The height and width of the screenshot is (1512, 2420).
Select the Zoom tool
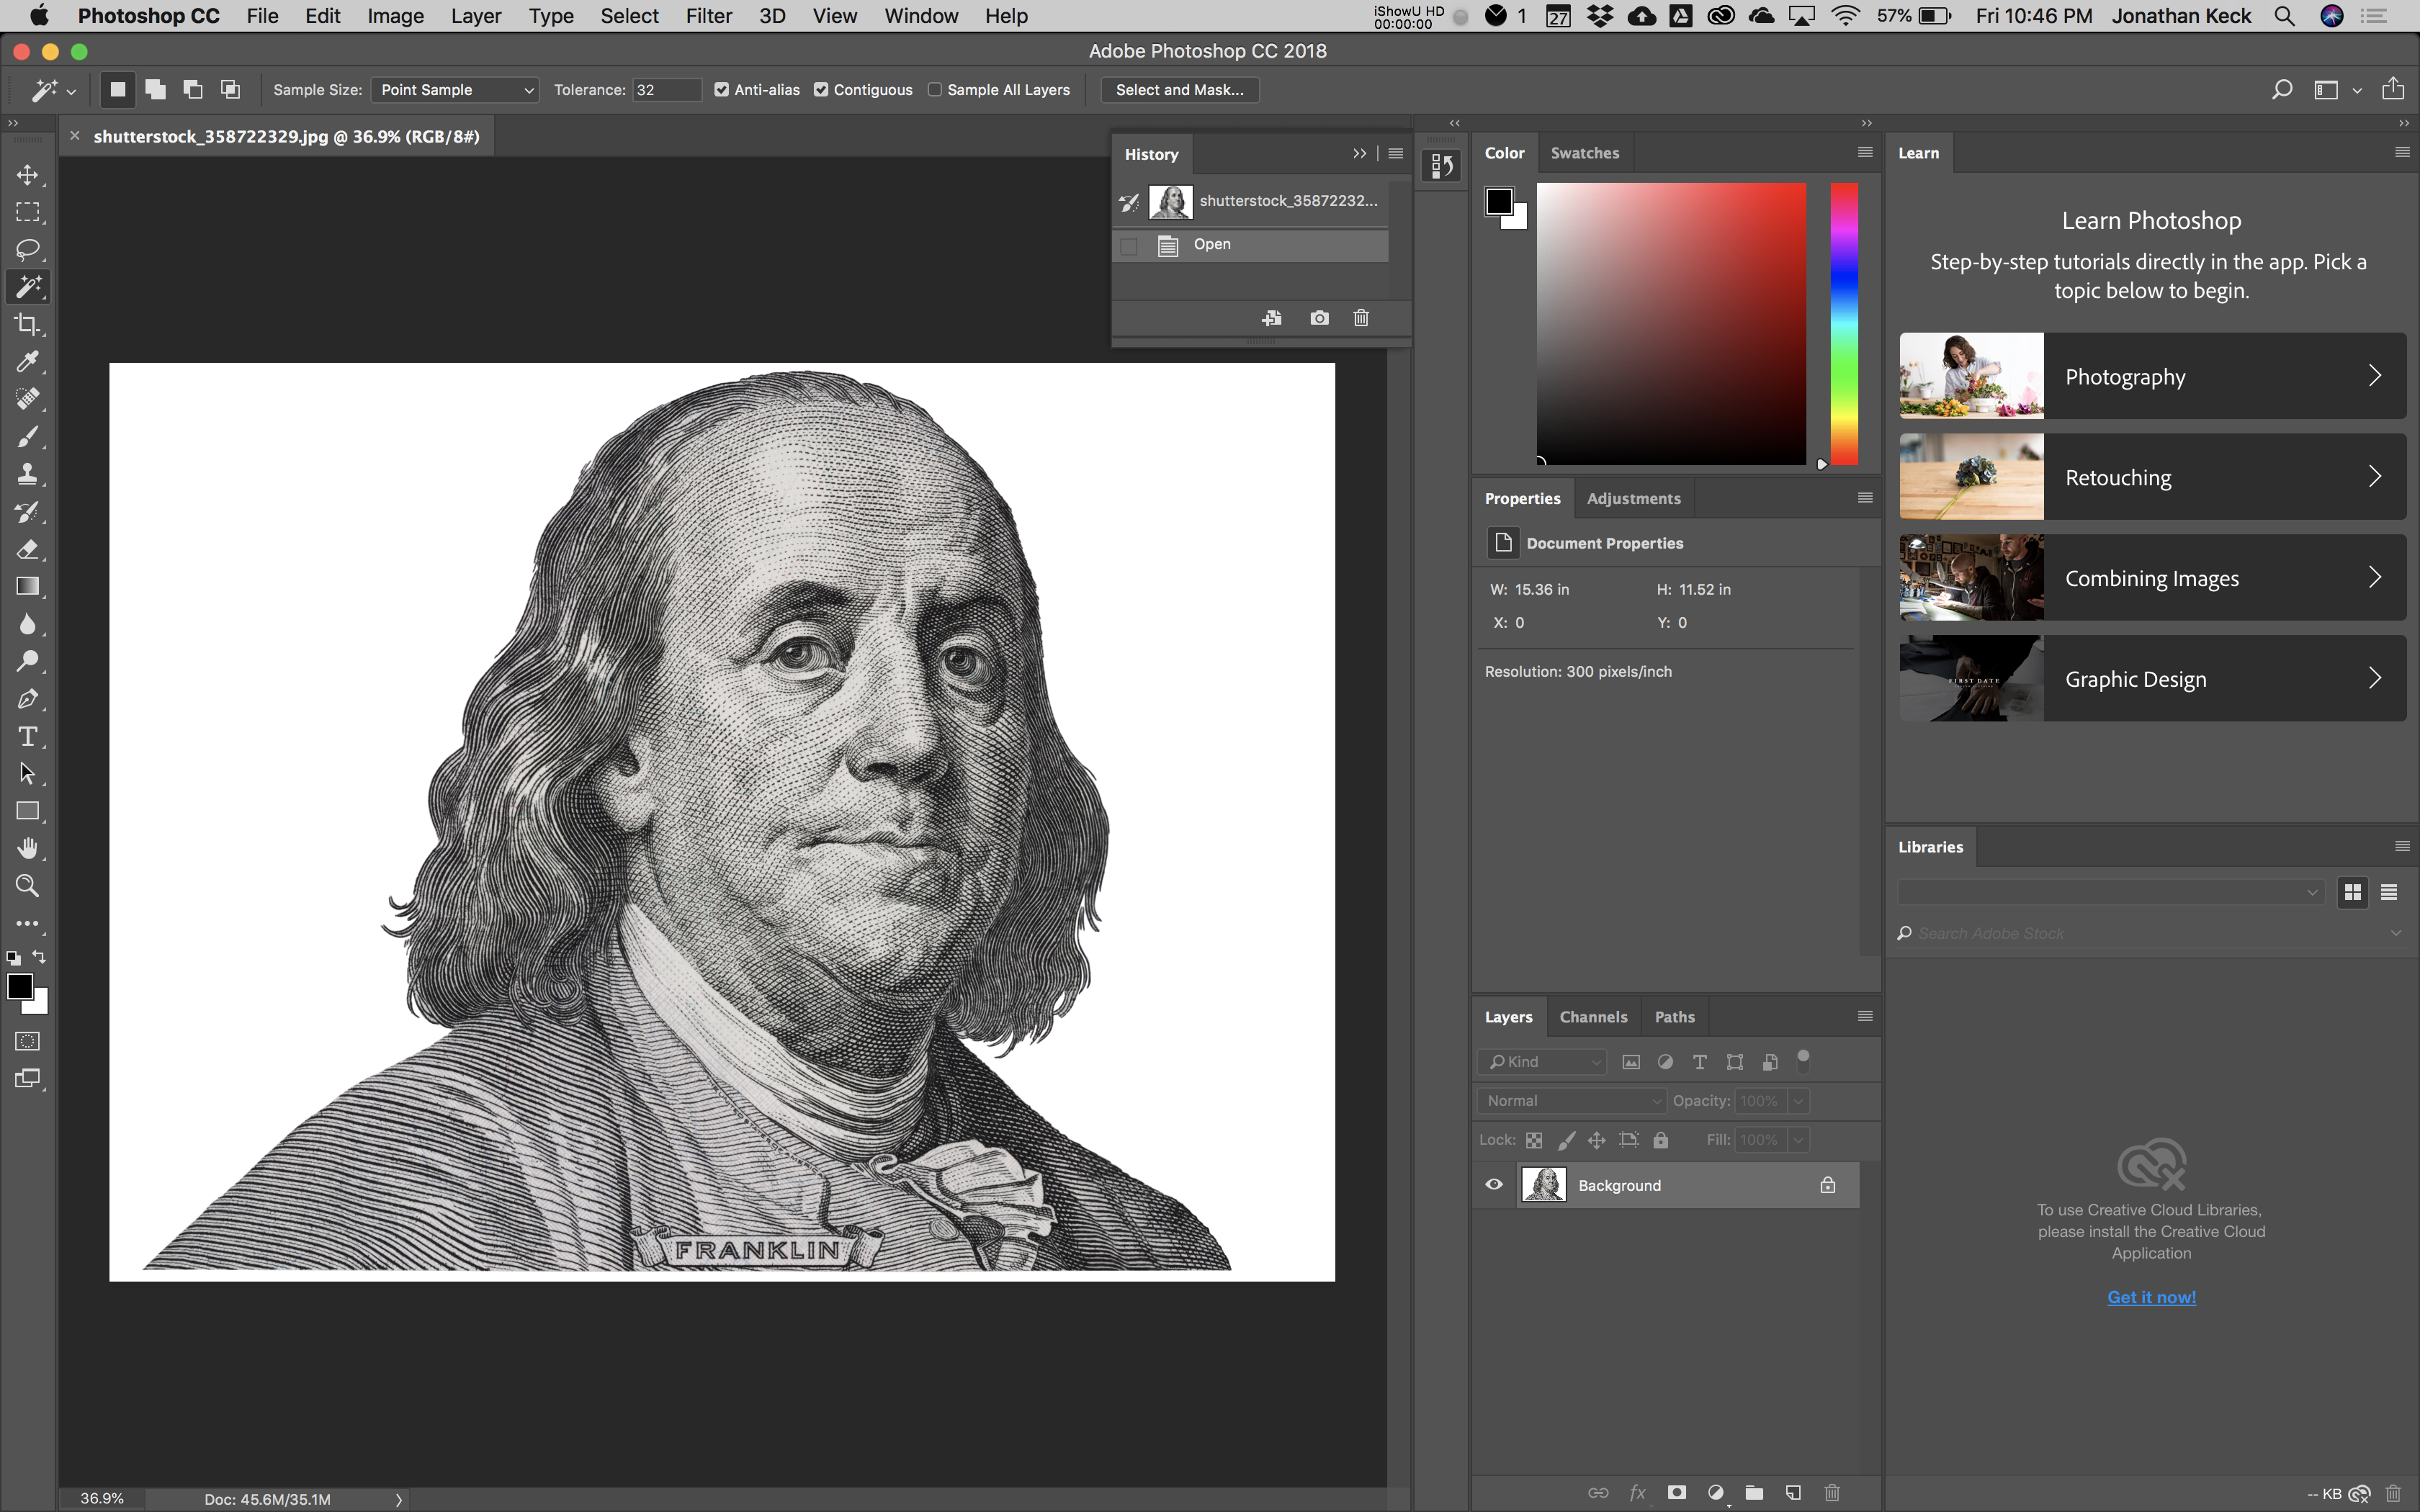point(27,886)
